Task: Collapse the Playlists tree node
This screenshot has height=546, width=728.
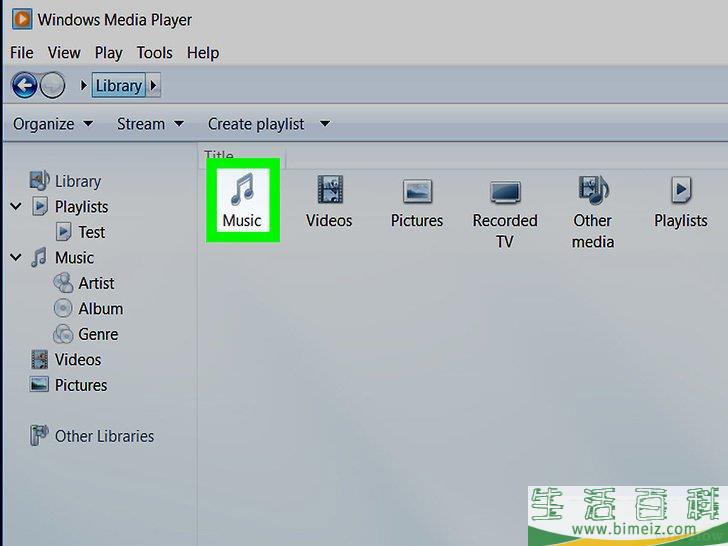Action: (x=16, y=206)
